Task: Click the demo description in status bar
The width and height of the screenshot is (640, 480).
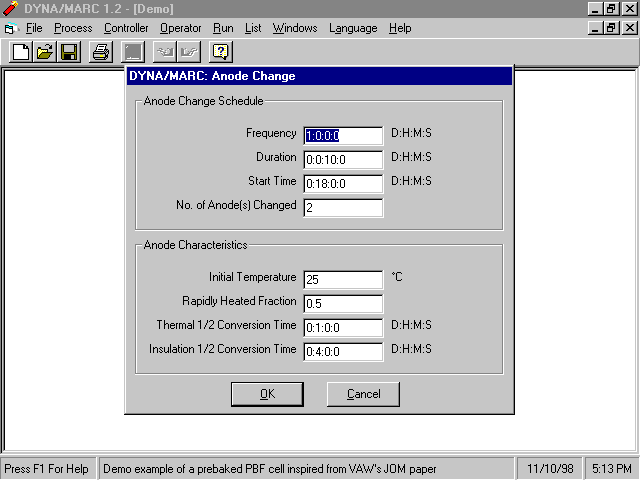Action: click(x=270, y=469)
